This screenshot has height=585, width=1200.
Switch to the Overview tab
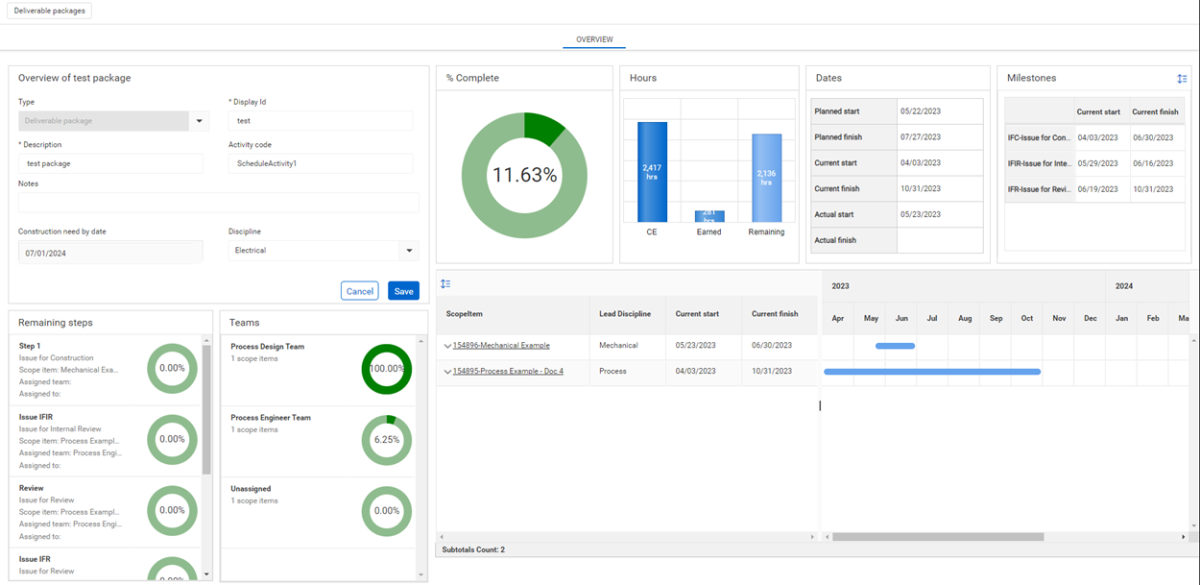pyautogui.click(x=594, y=41)
